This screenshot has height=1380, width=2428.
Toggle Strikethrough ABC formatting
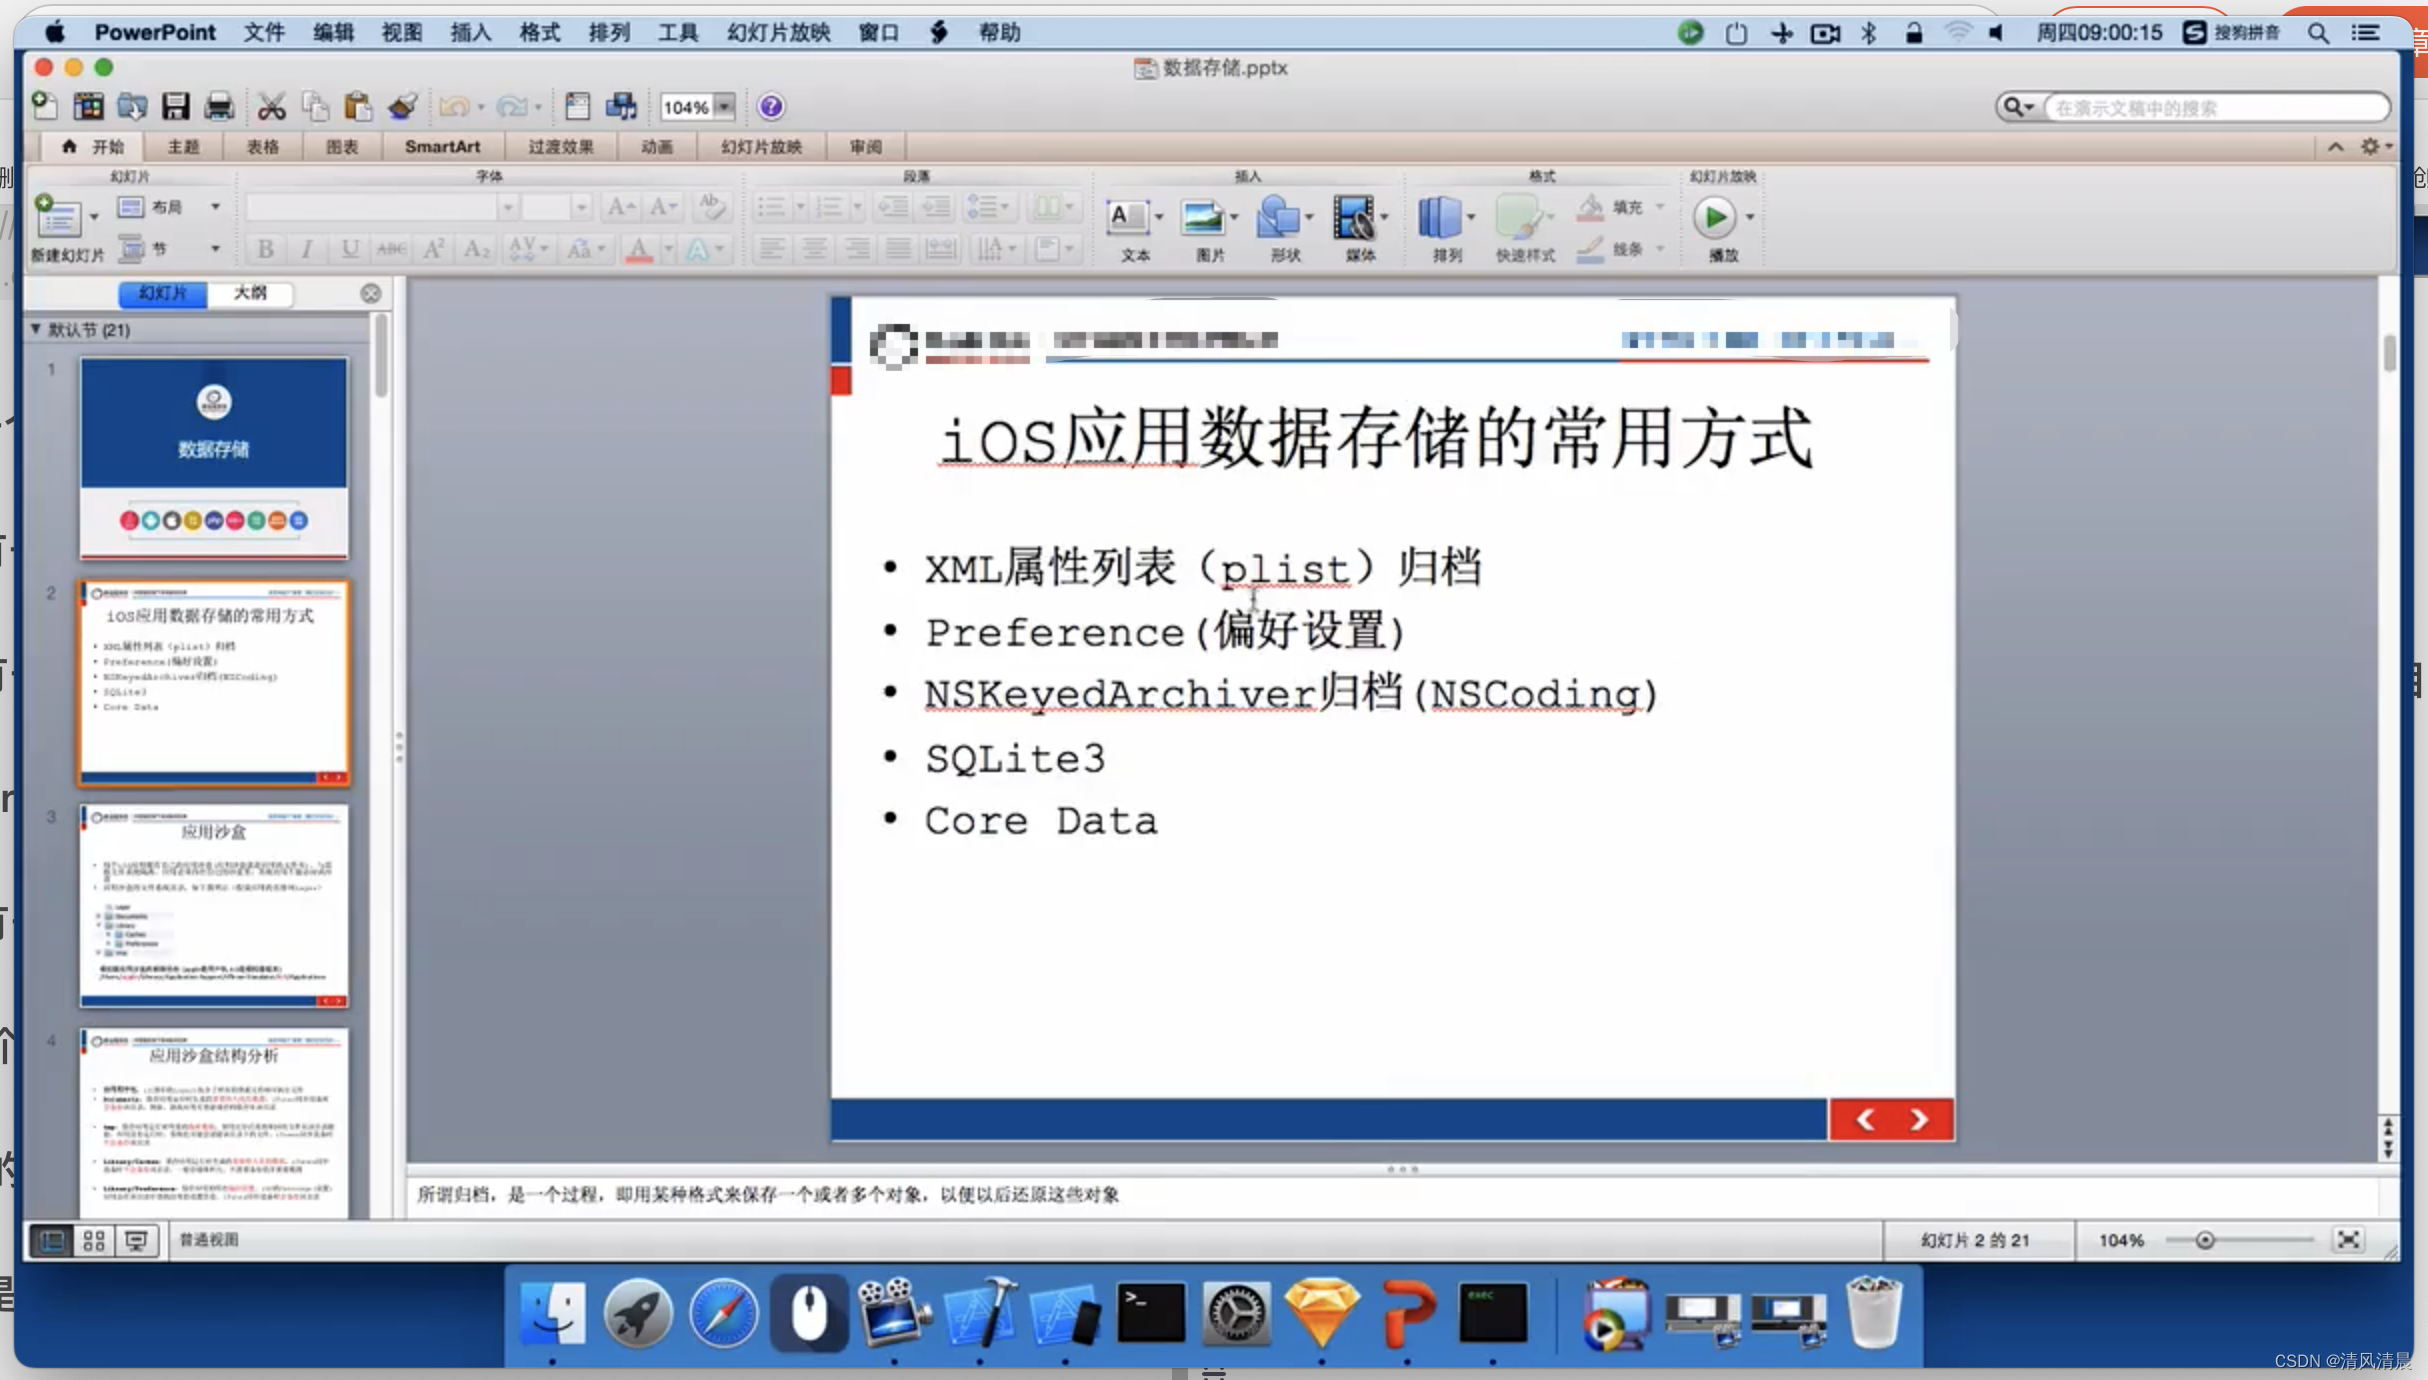391,249
